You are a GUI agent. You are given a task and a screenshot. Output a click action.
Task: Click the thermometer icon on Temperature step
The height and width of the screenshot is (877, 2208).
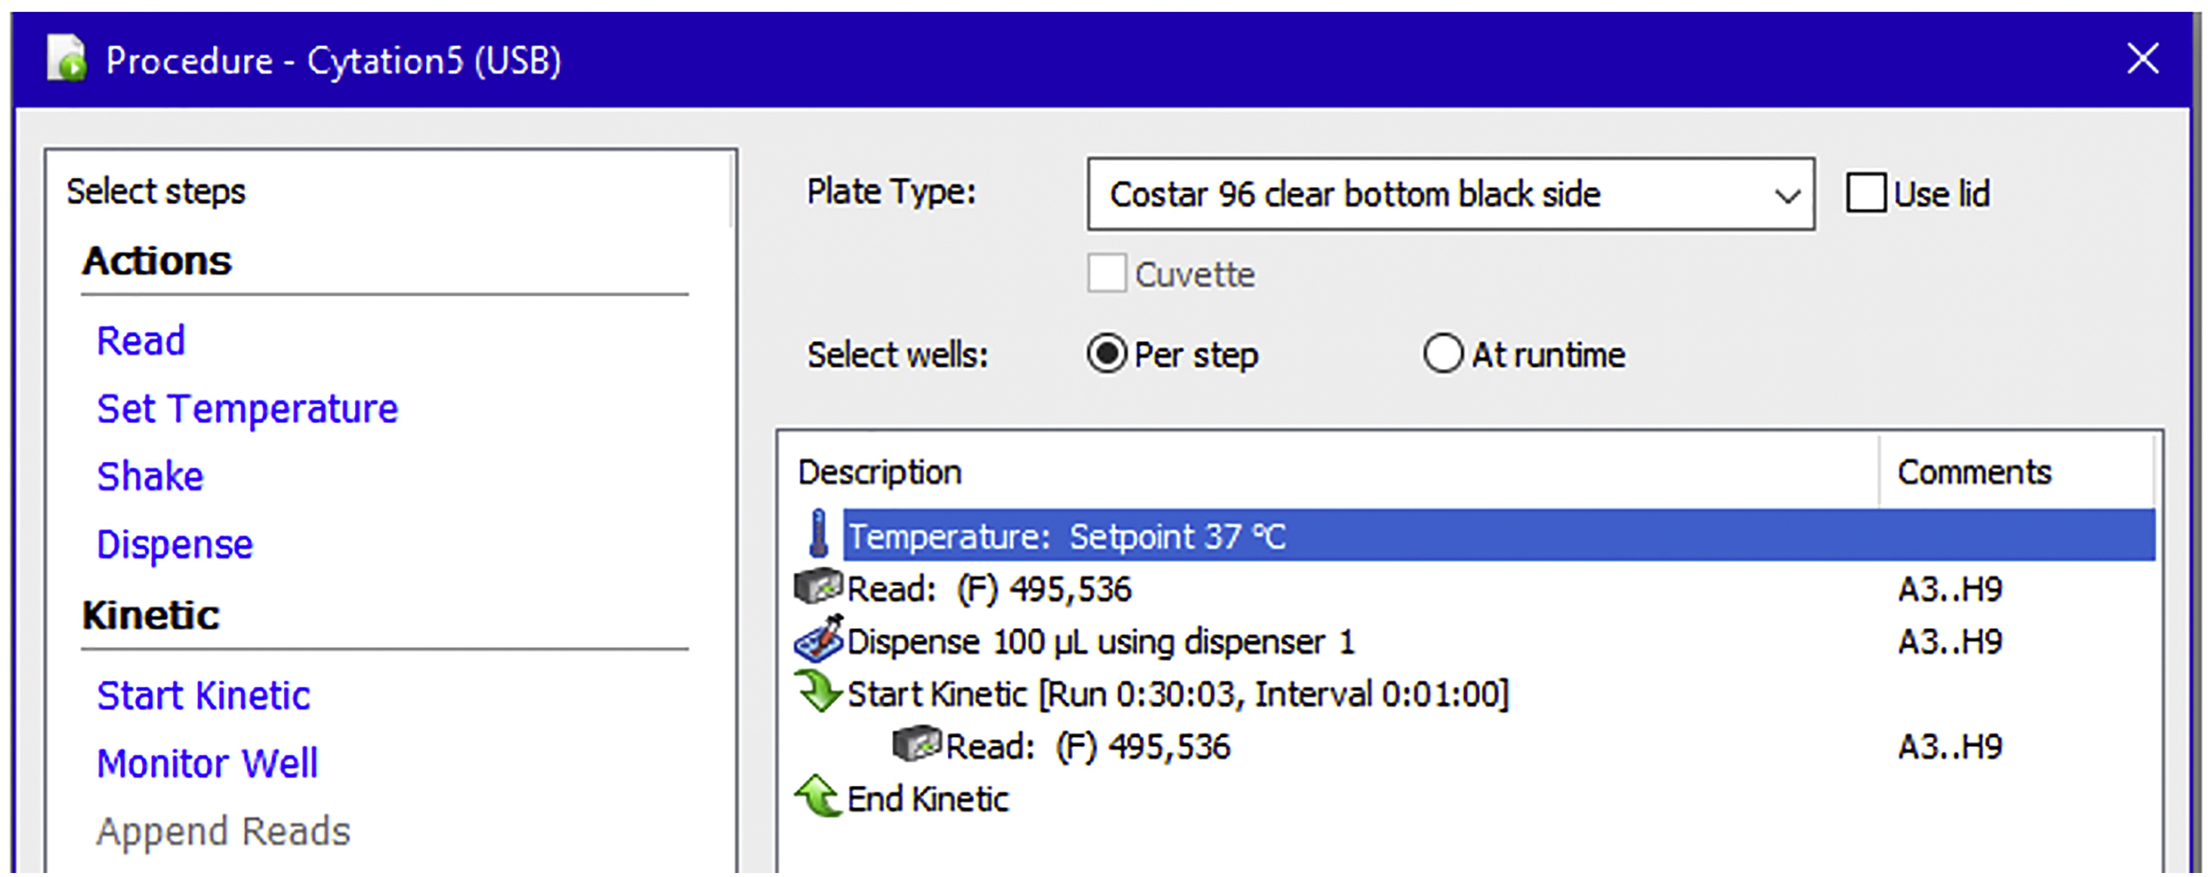(x=819, y=534)
